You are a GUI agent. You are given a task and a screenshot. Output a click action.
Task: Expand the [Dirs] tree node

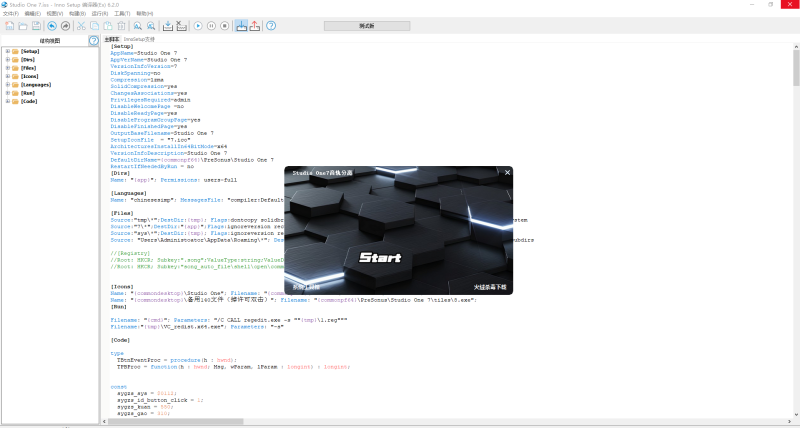[x=8, y=59]
